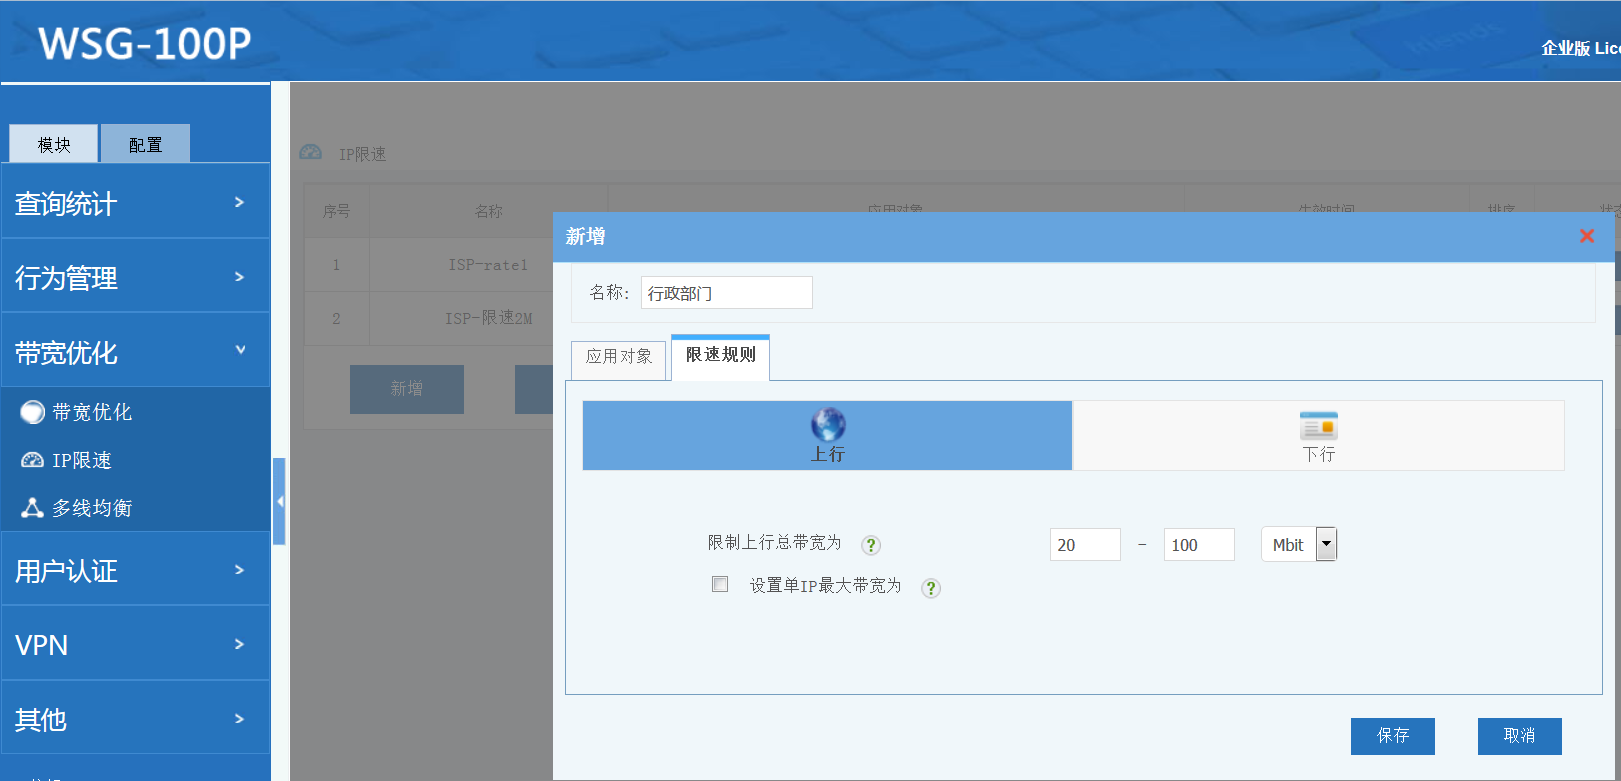Expand the 查询统计 menu section
Image resolution: width=1621 pixels, height=781 pixels.
(x=135, y=203)
